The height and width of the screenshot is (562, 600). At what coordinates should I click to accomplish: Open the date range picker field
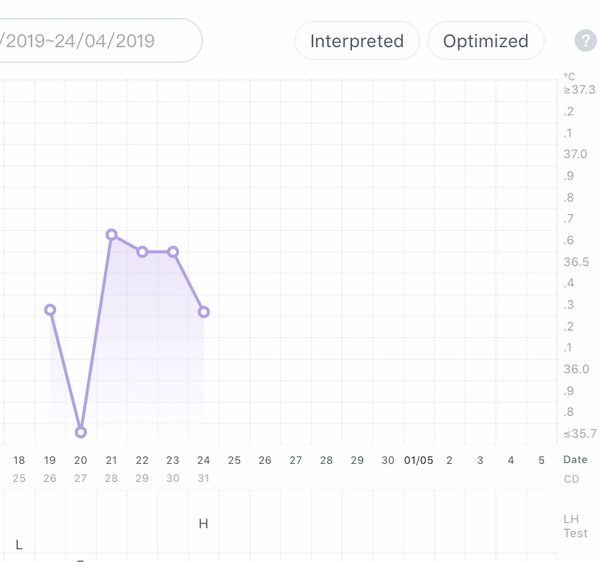(x=95, y=41)
